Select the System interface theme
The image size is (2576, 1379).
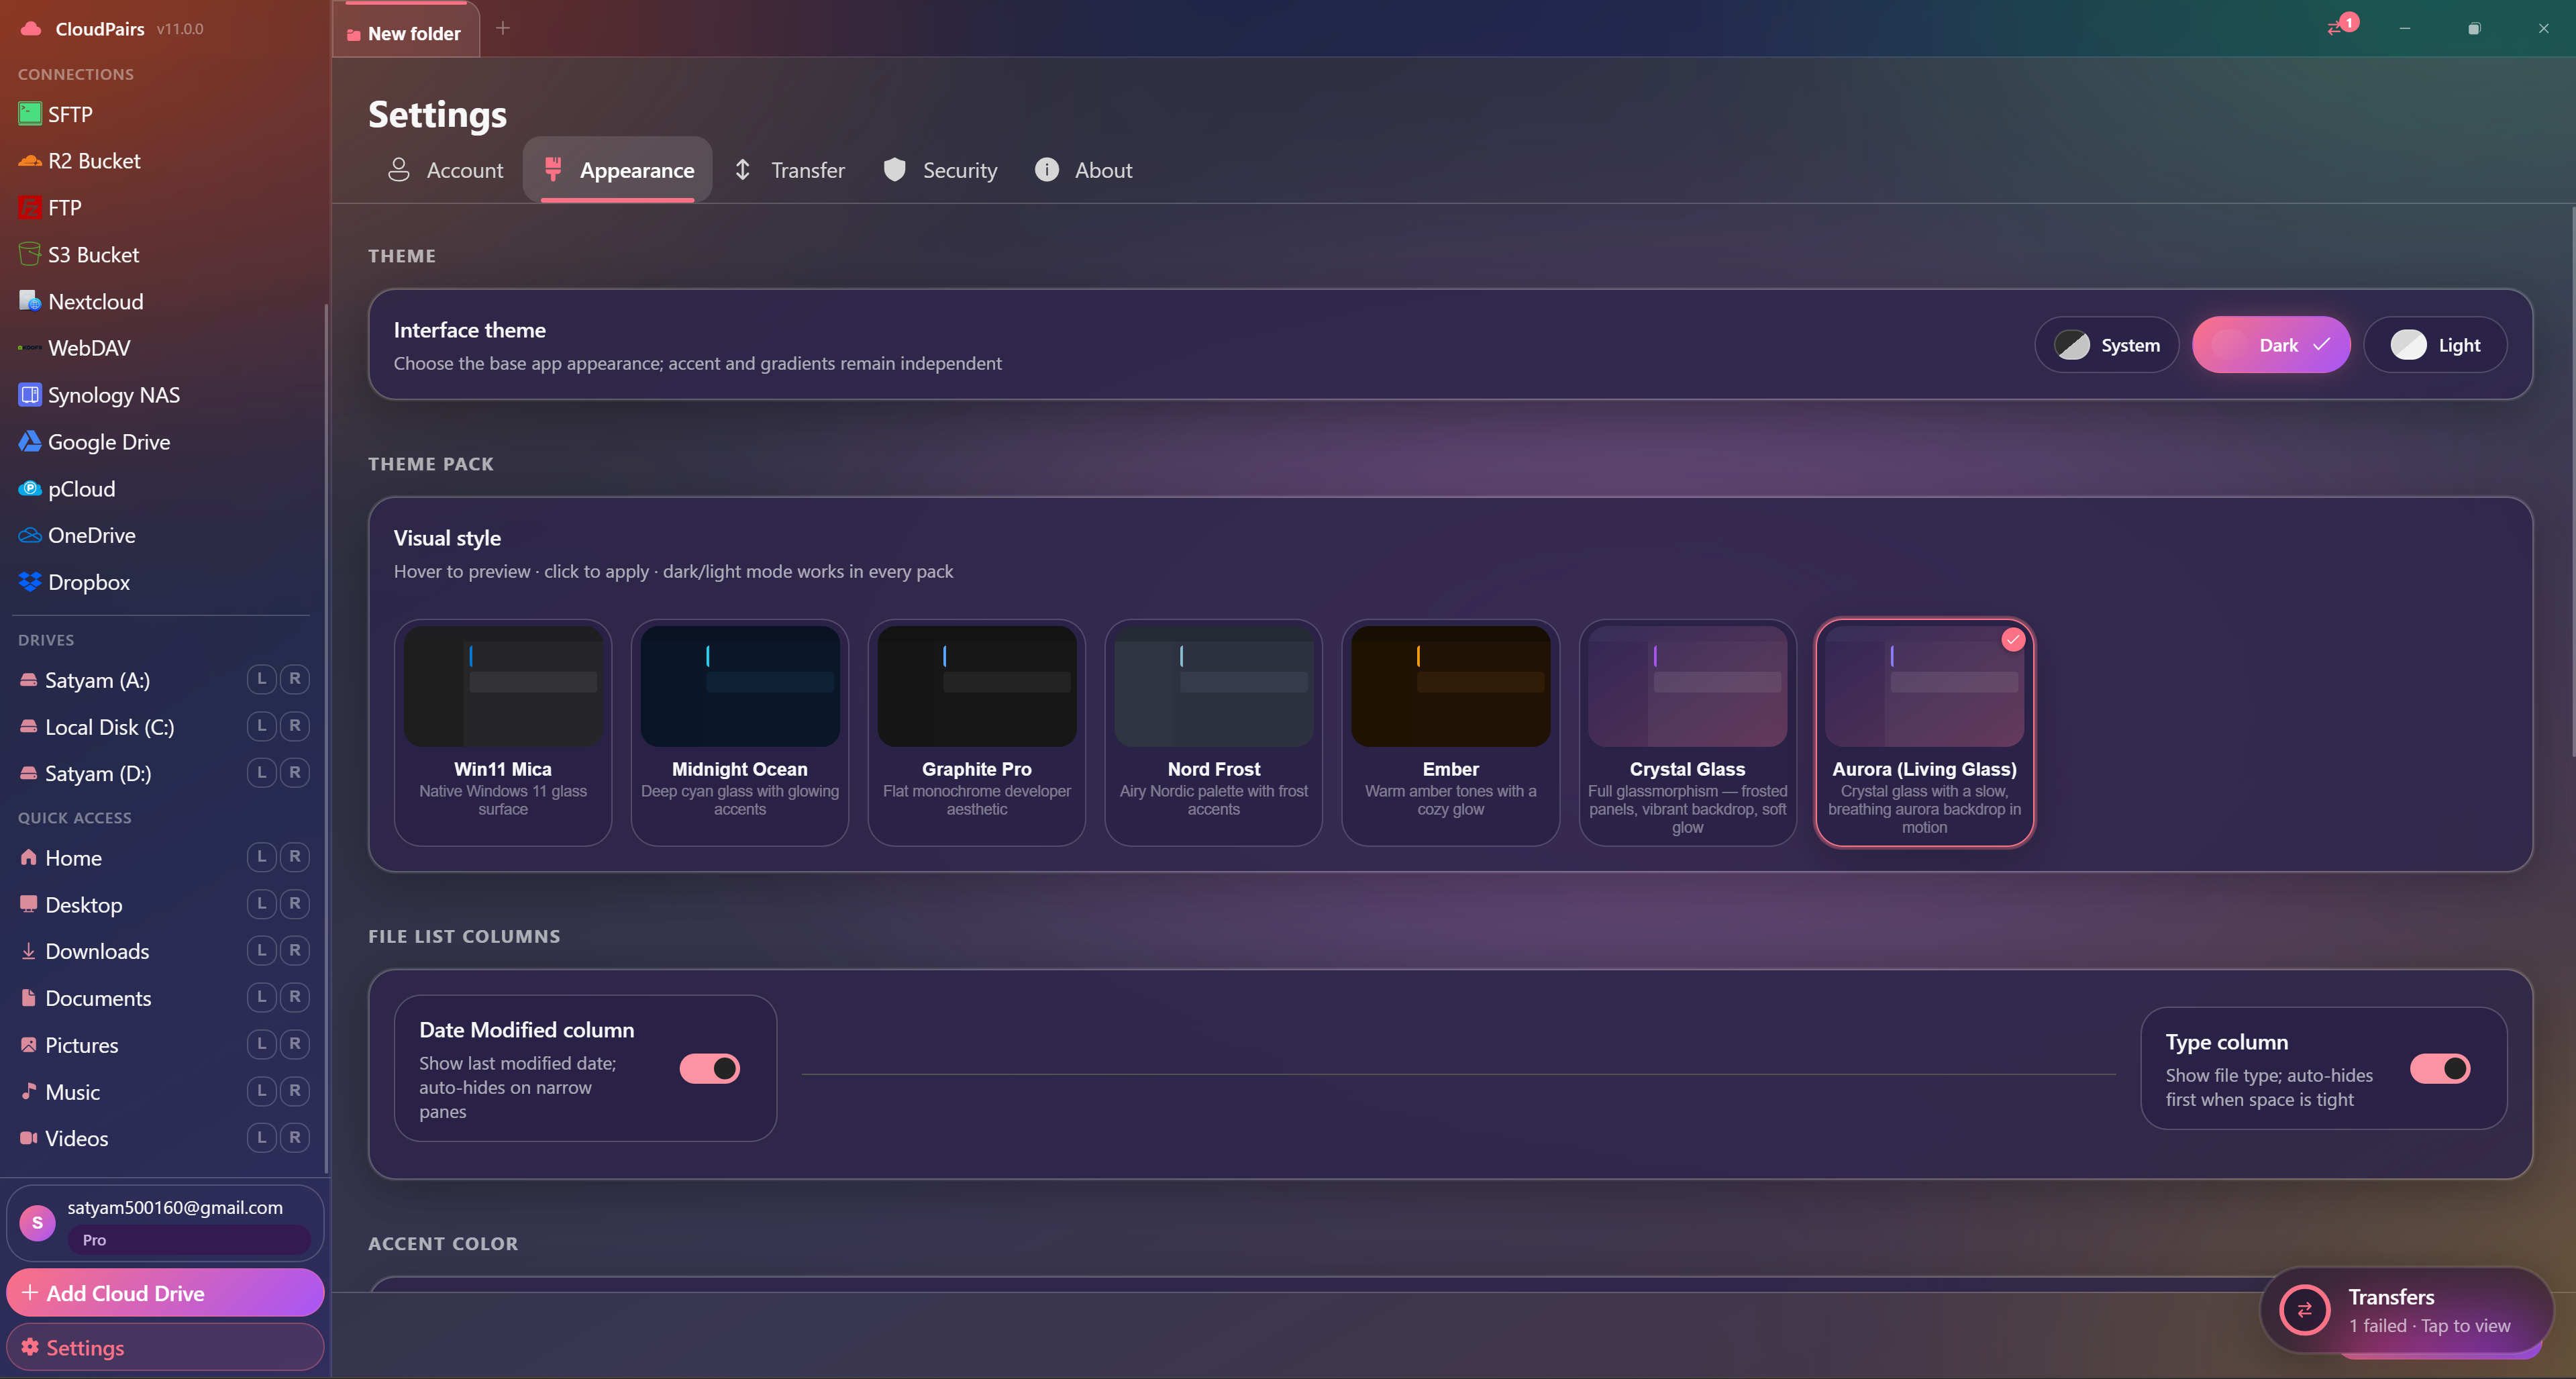click(2107, 345)
